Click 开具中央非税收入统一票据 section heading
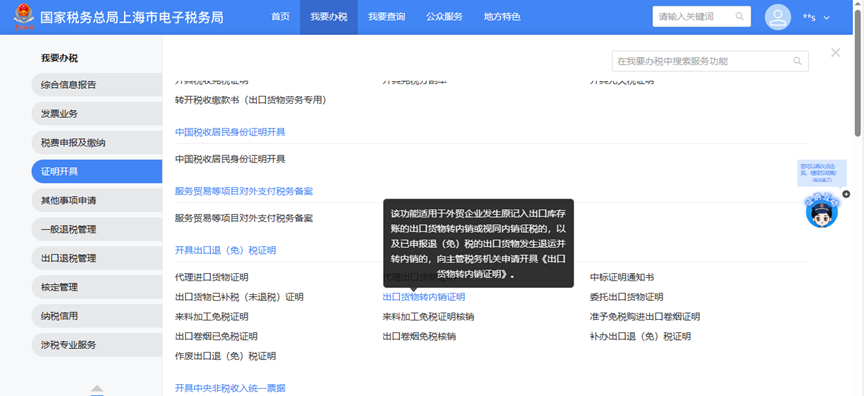Screen dimensions: 864x396 click(230, 388)
